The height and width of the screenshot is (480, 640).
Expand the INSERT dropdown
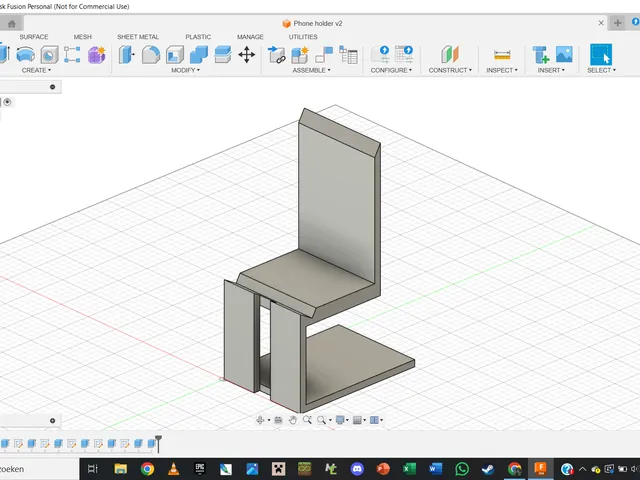(551, 70)
